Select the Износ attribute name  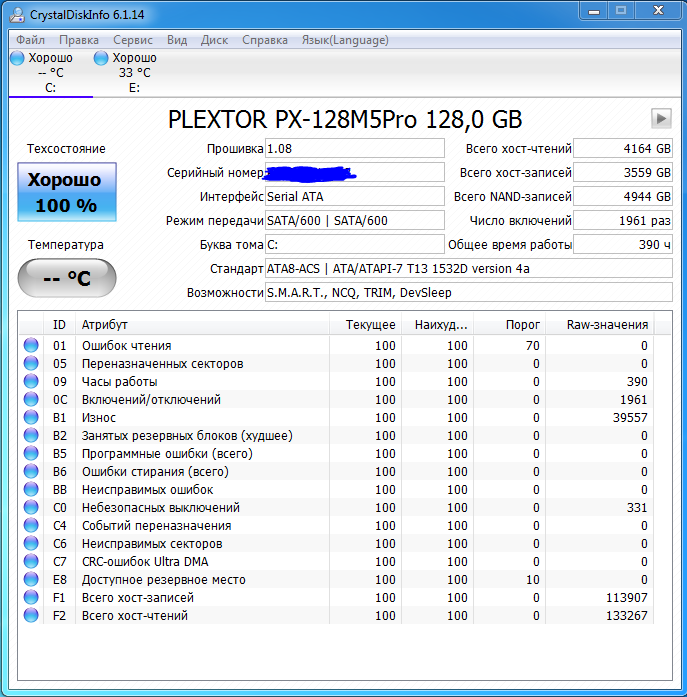[x=99, y=417]
